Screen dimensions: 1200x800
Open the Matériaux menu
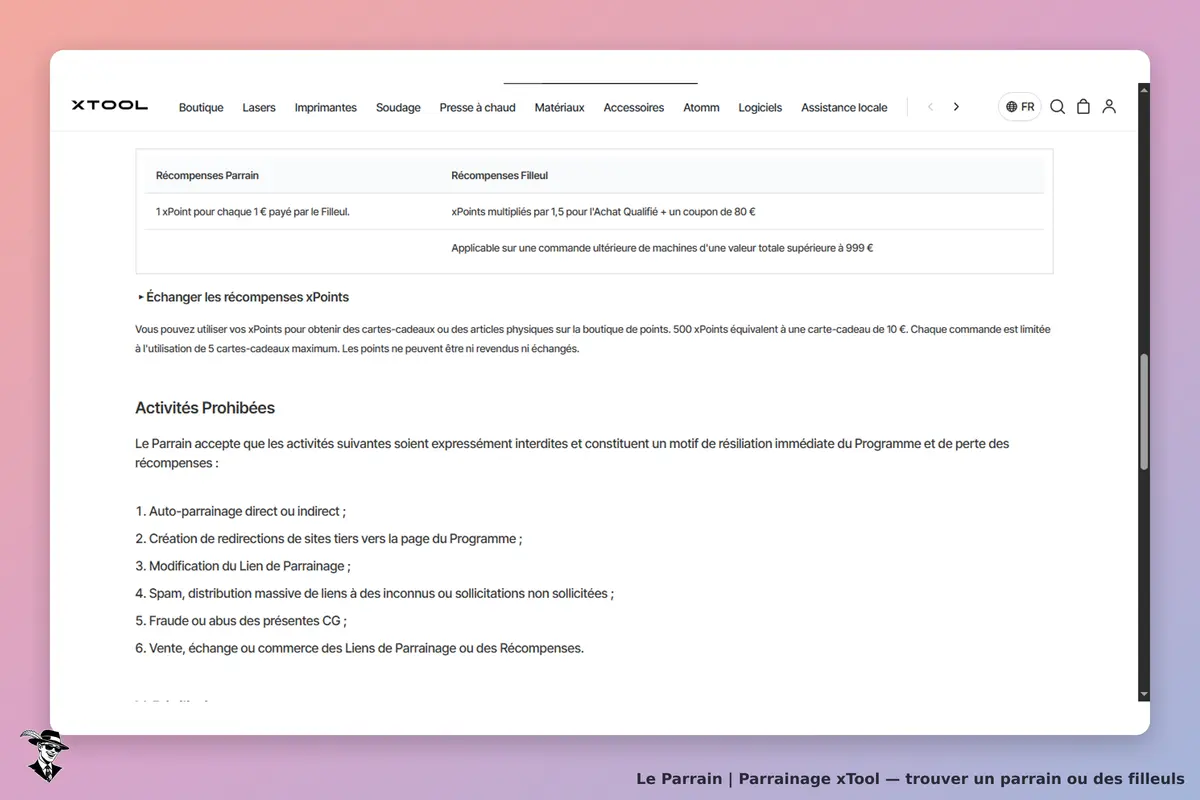(x=560, y=107)
